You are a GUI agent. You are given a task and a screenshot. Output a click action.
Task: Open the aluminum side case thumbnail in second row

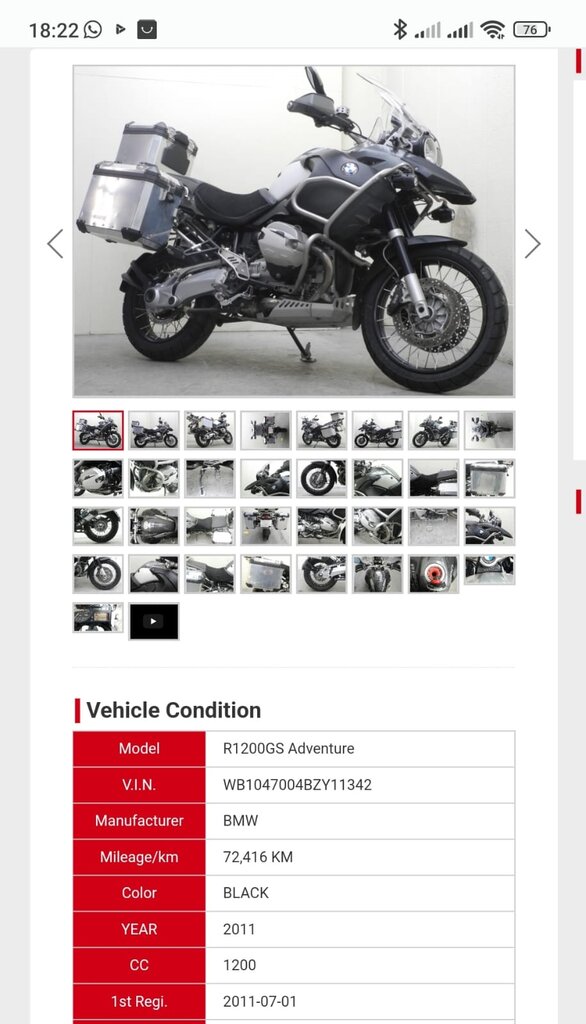(489, 478)
